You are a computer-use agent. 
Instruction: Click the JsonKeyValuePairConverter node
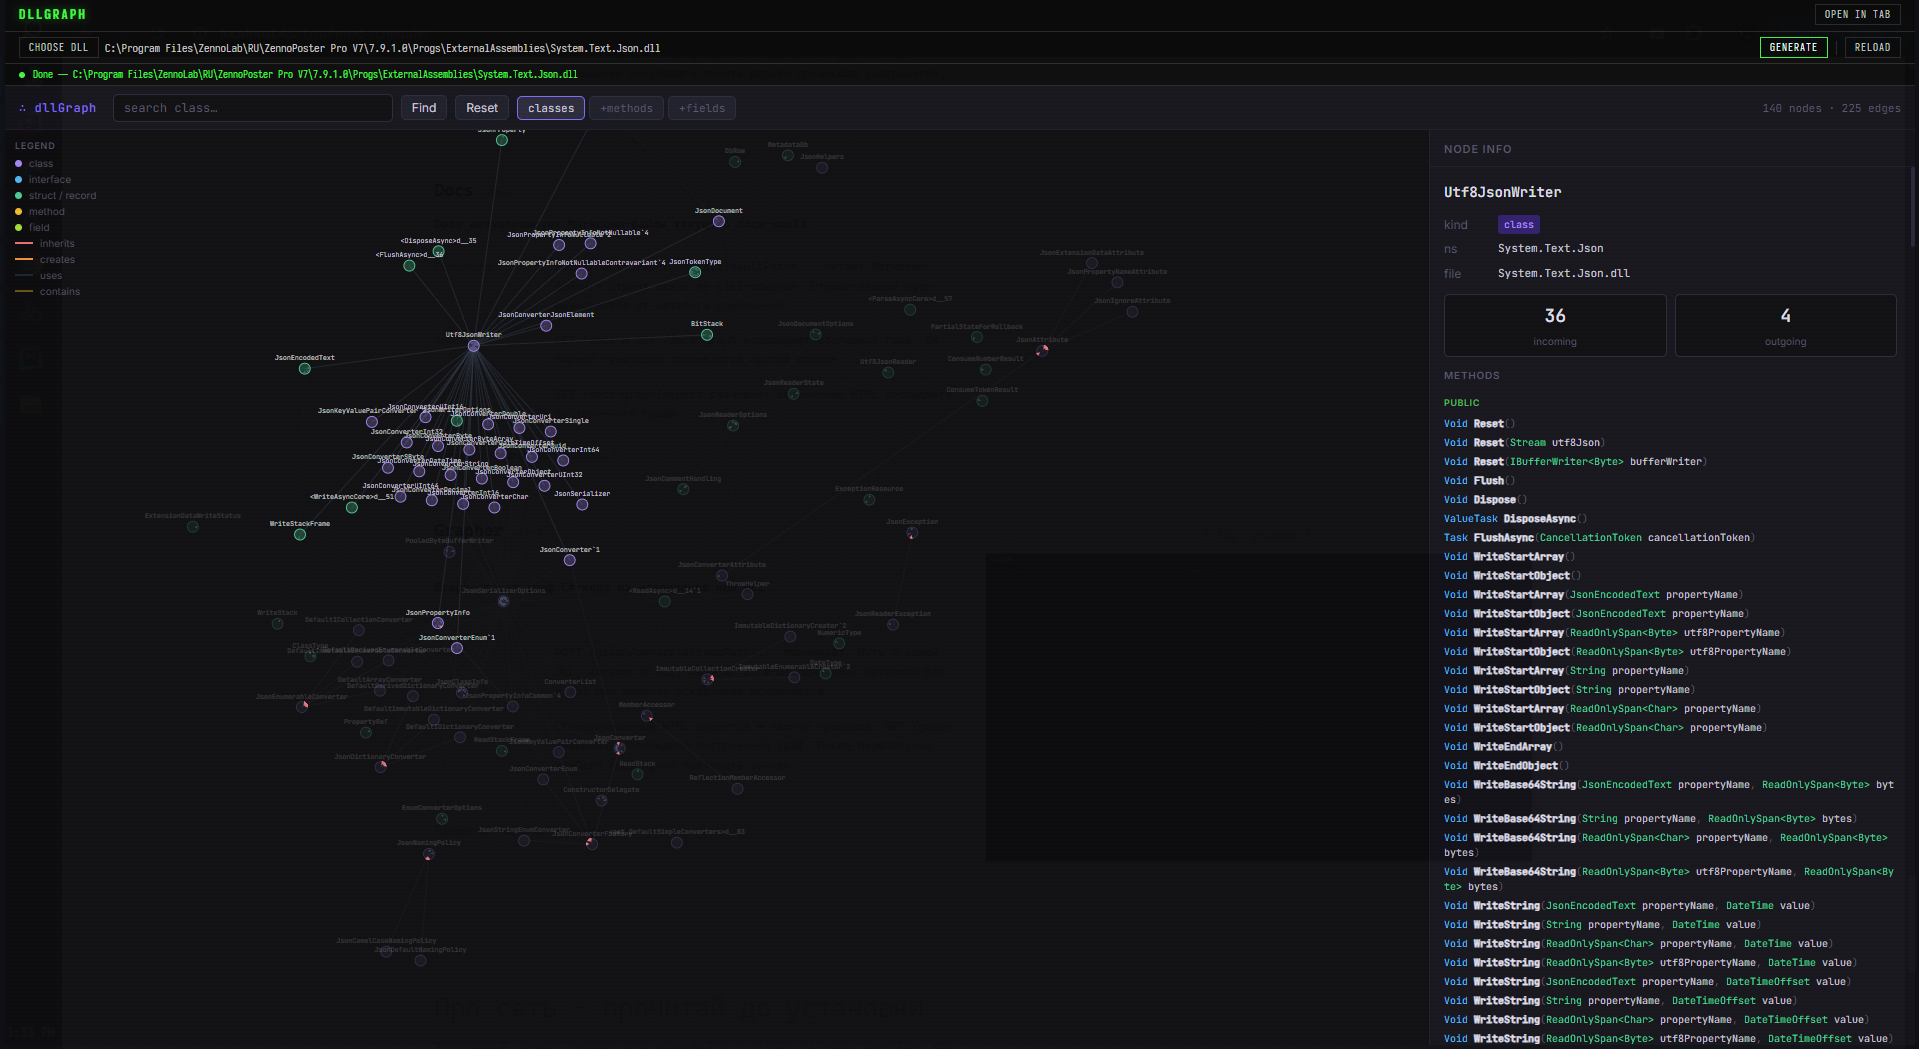372,422
